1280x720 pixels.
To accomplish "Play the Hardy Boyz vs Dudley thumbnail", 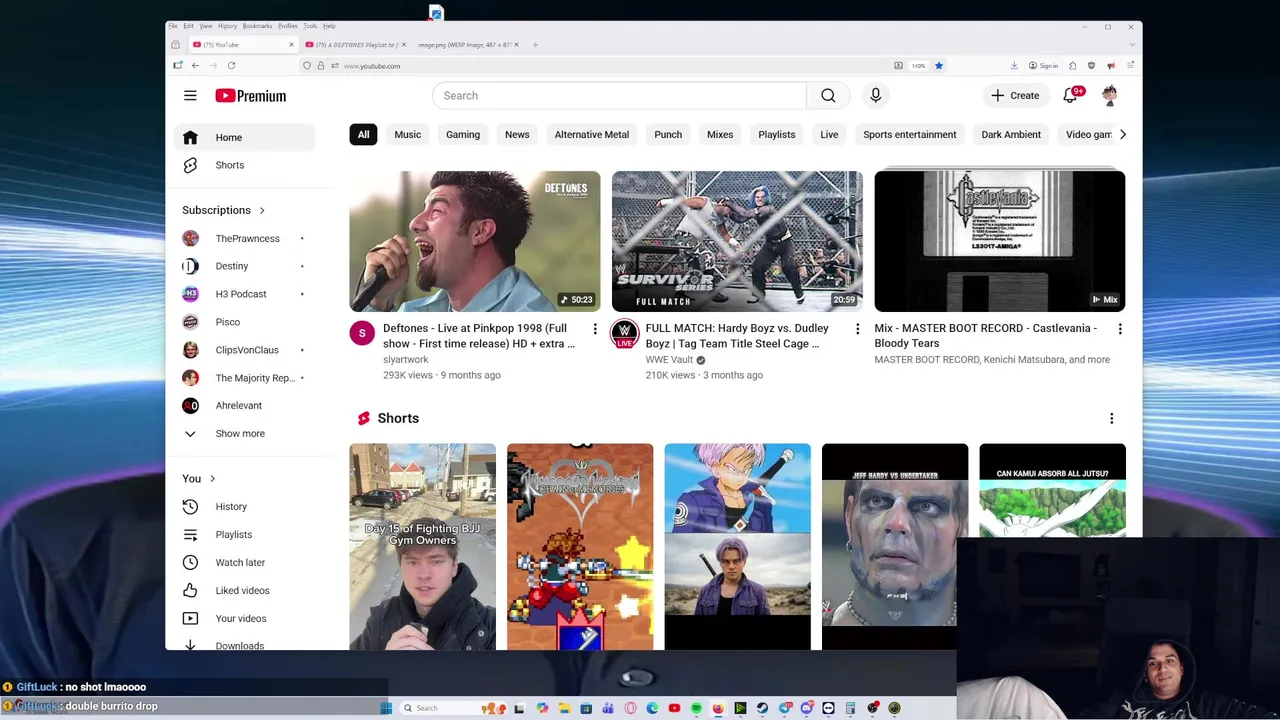I will (x=737, y=241).
